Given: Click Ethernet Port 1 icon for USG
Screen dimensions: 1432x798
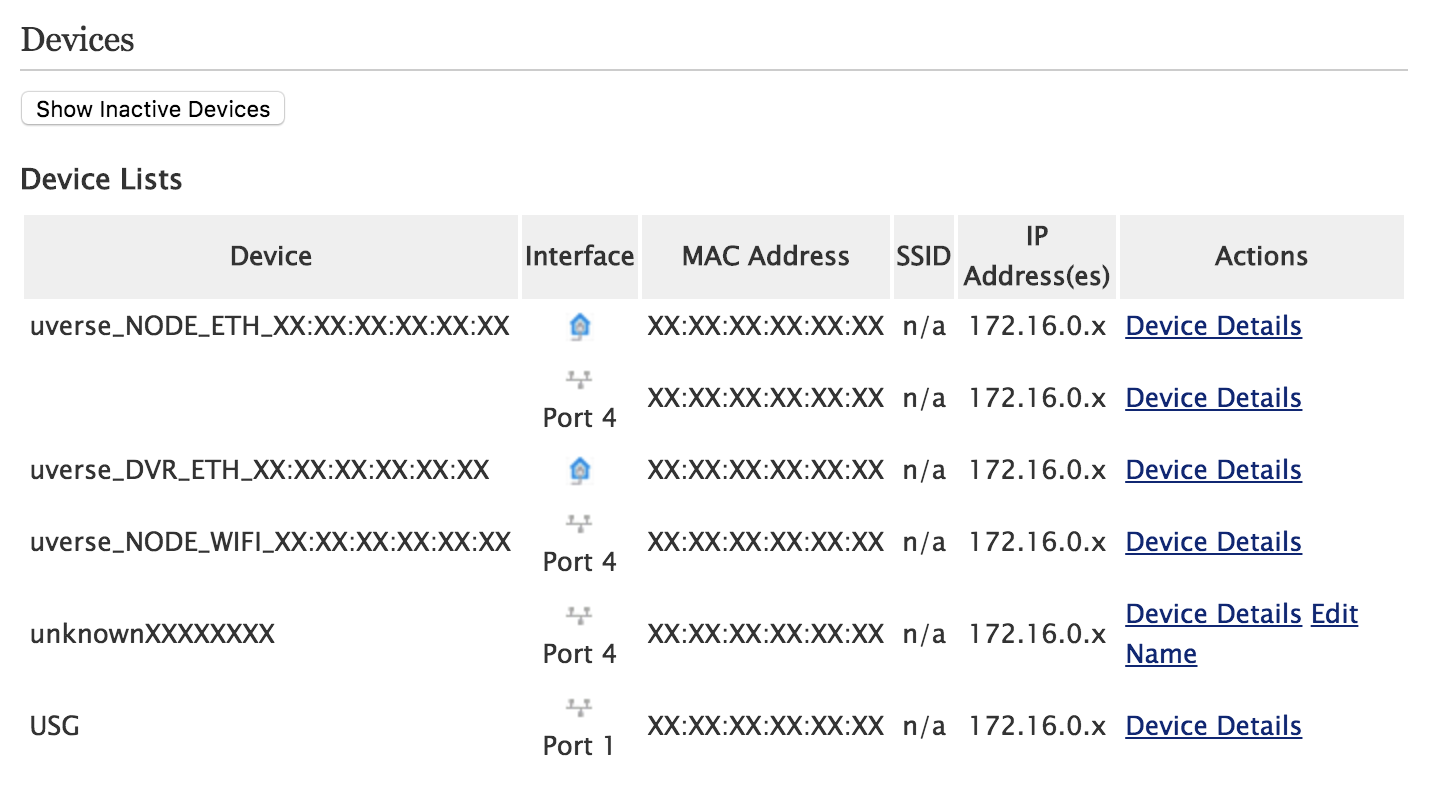Looking at the screenshot, I should 579,708.
